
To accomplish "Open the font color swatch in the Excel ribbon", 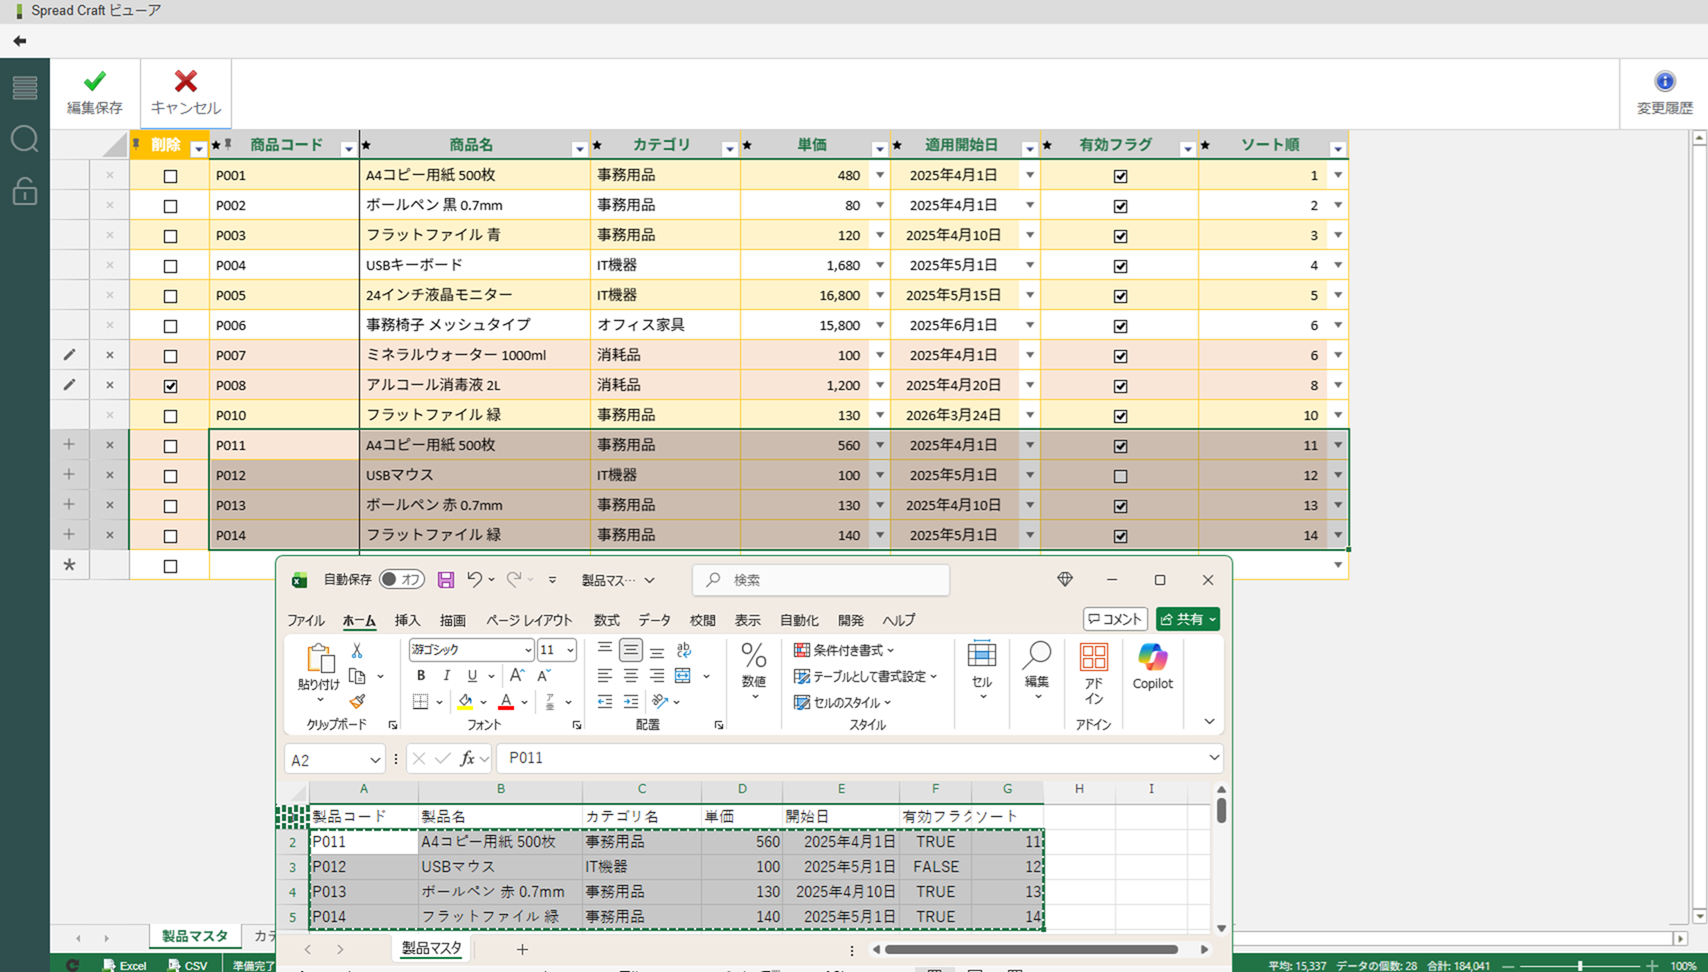I will point(508,702).
